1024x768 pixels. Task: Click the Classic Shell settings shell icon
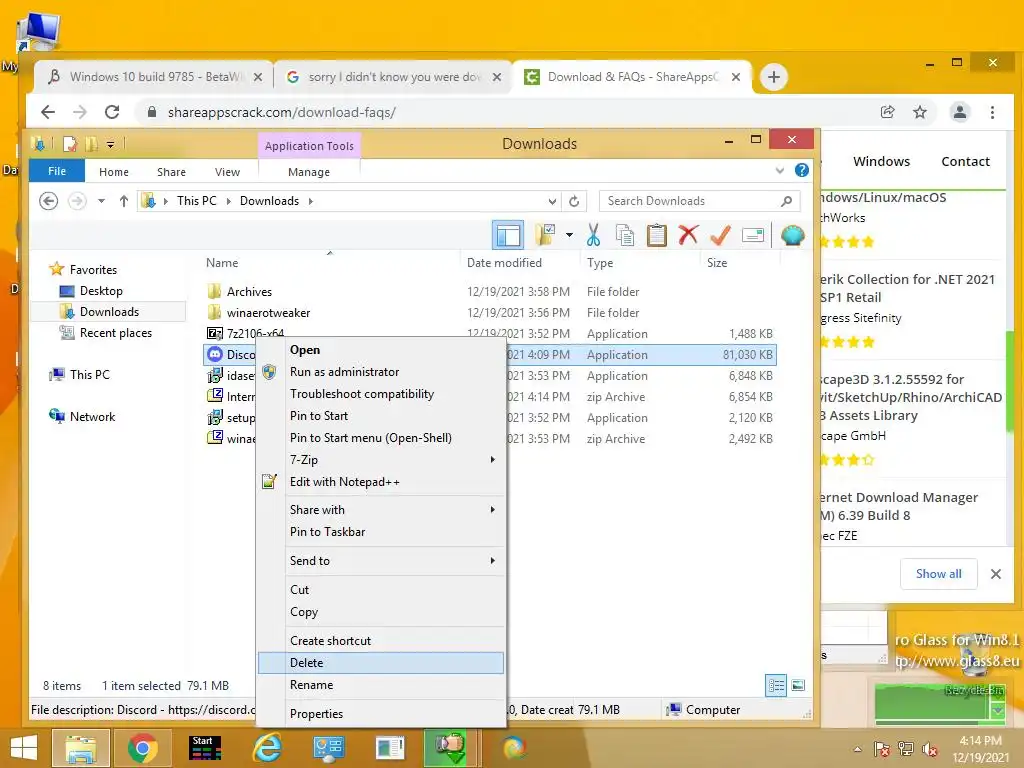click(x=792, y=235)
